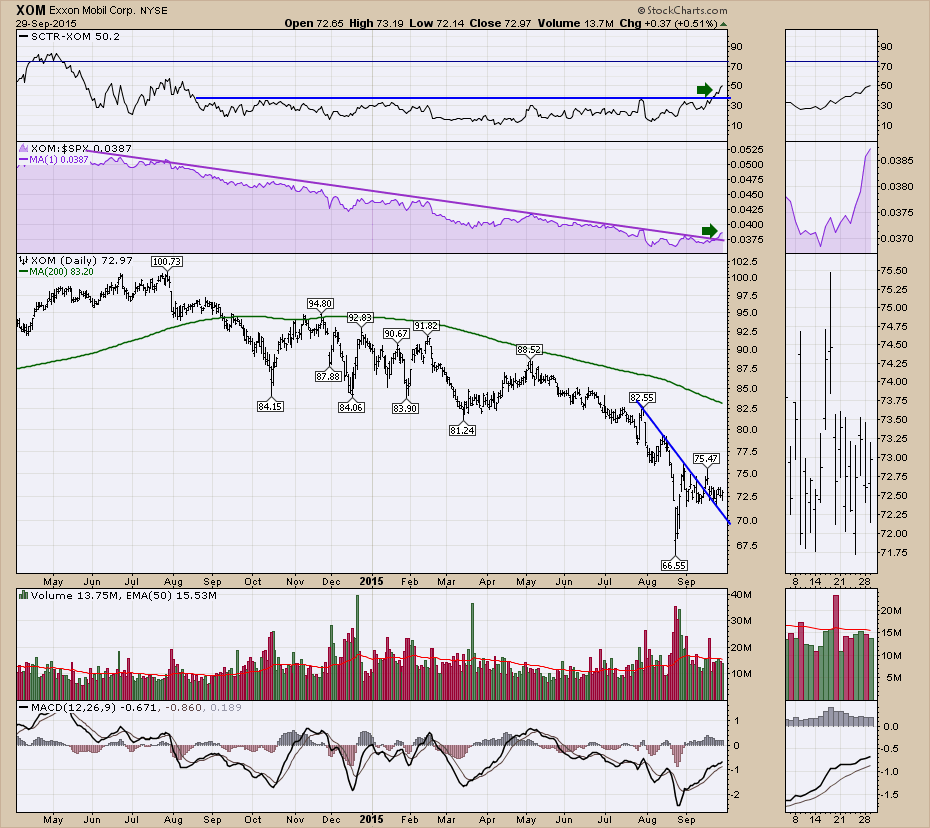Click the 82.55 price label
Viewport: 930px width, 828px height.
[642, 397]
